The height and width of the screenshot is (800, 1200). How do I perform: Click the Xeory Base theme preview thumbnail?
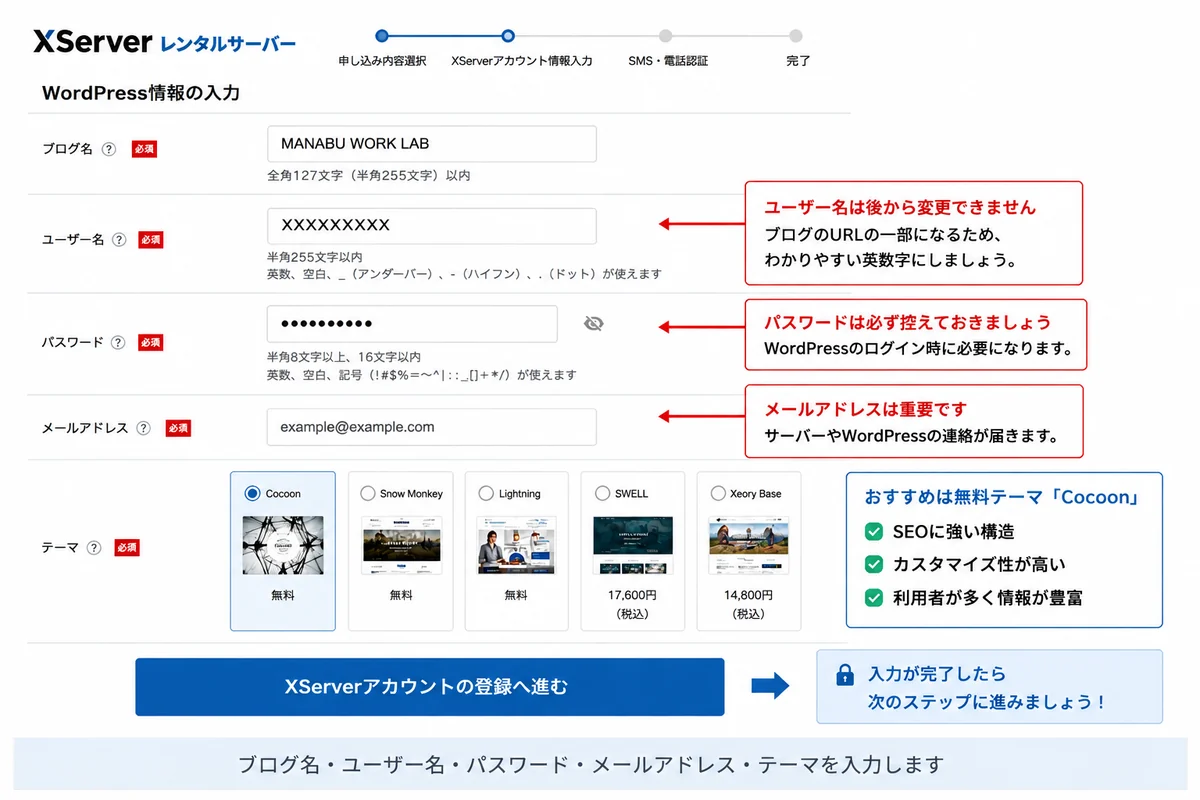749,545
